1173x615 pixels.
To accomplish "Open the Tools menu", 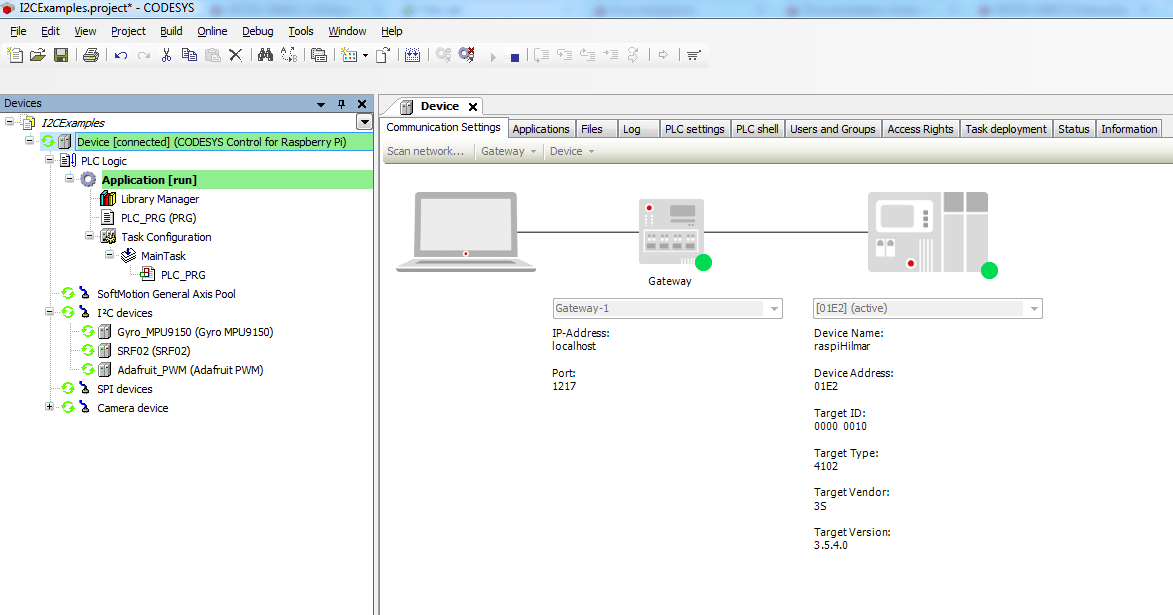I will (x=301, y=31).
